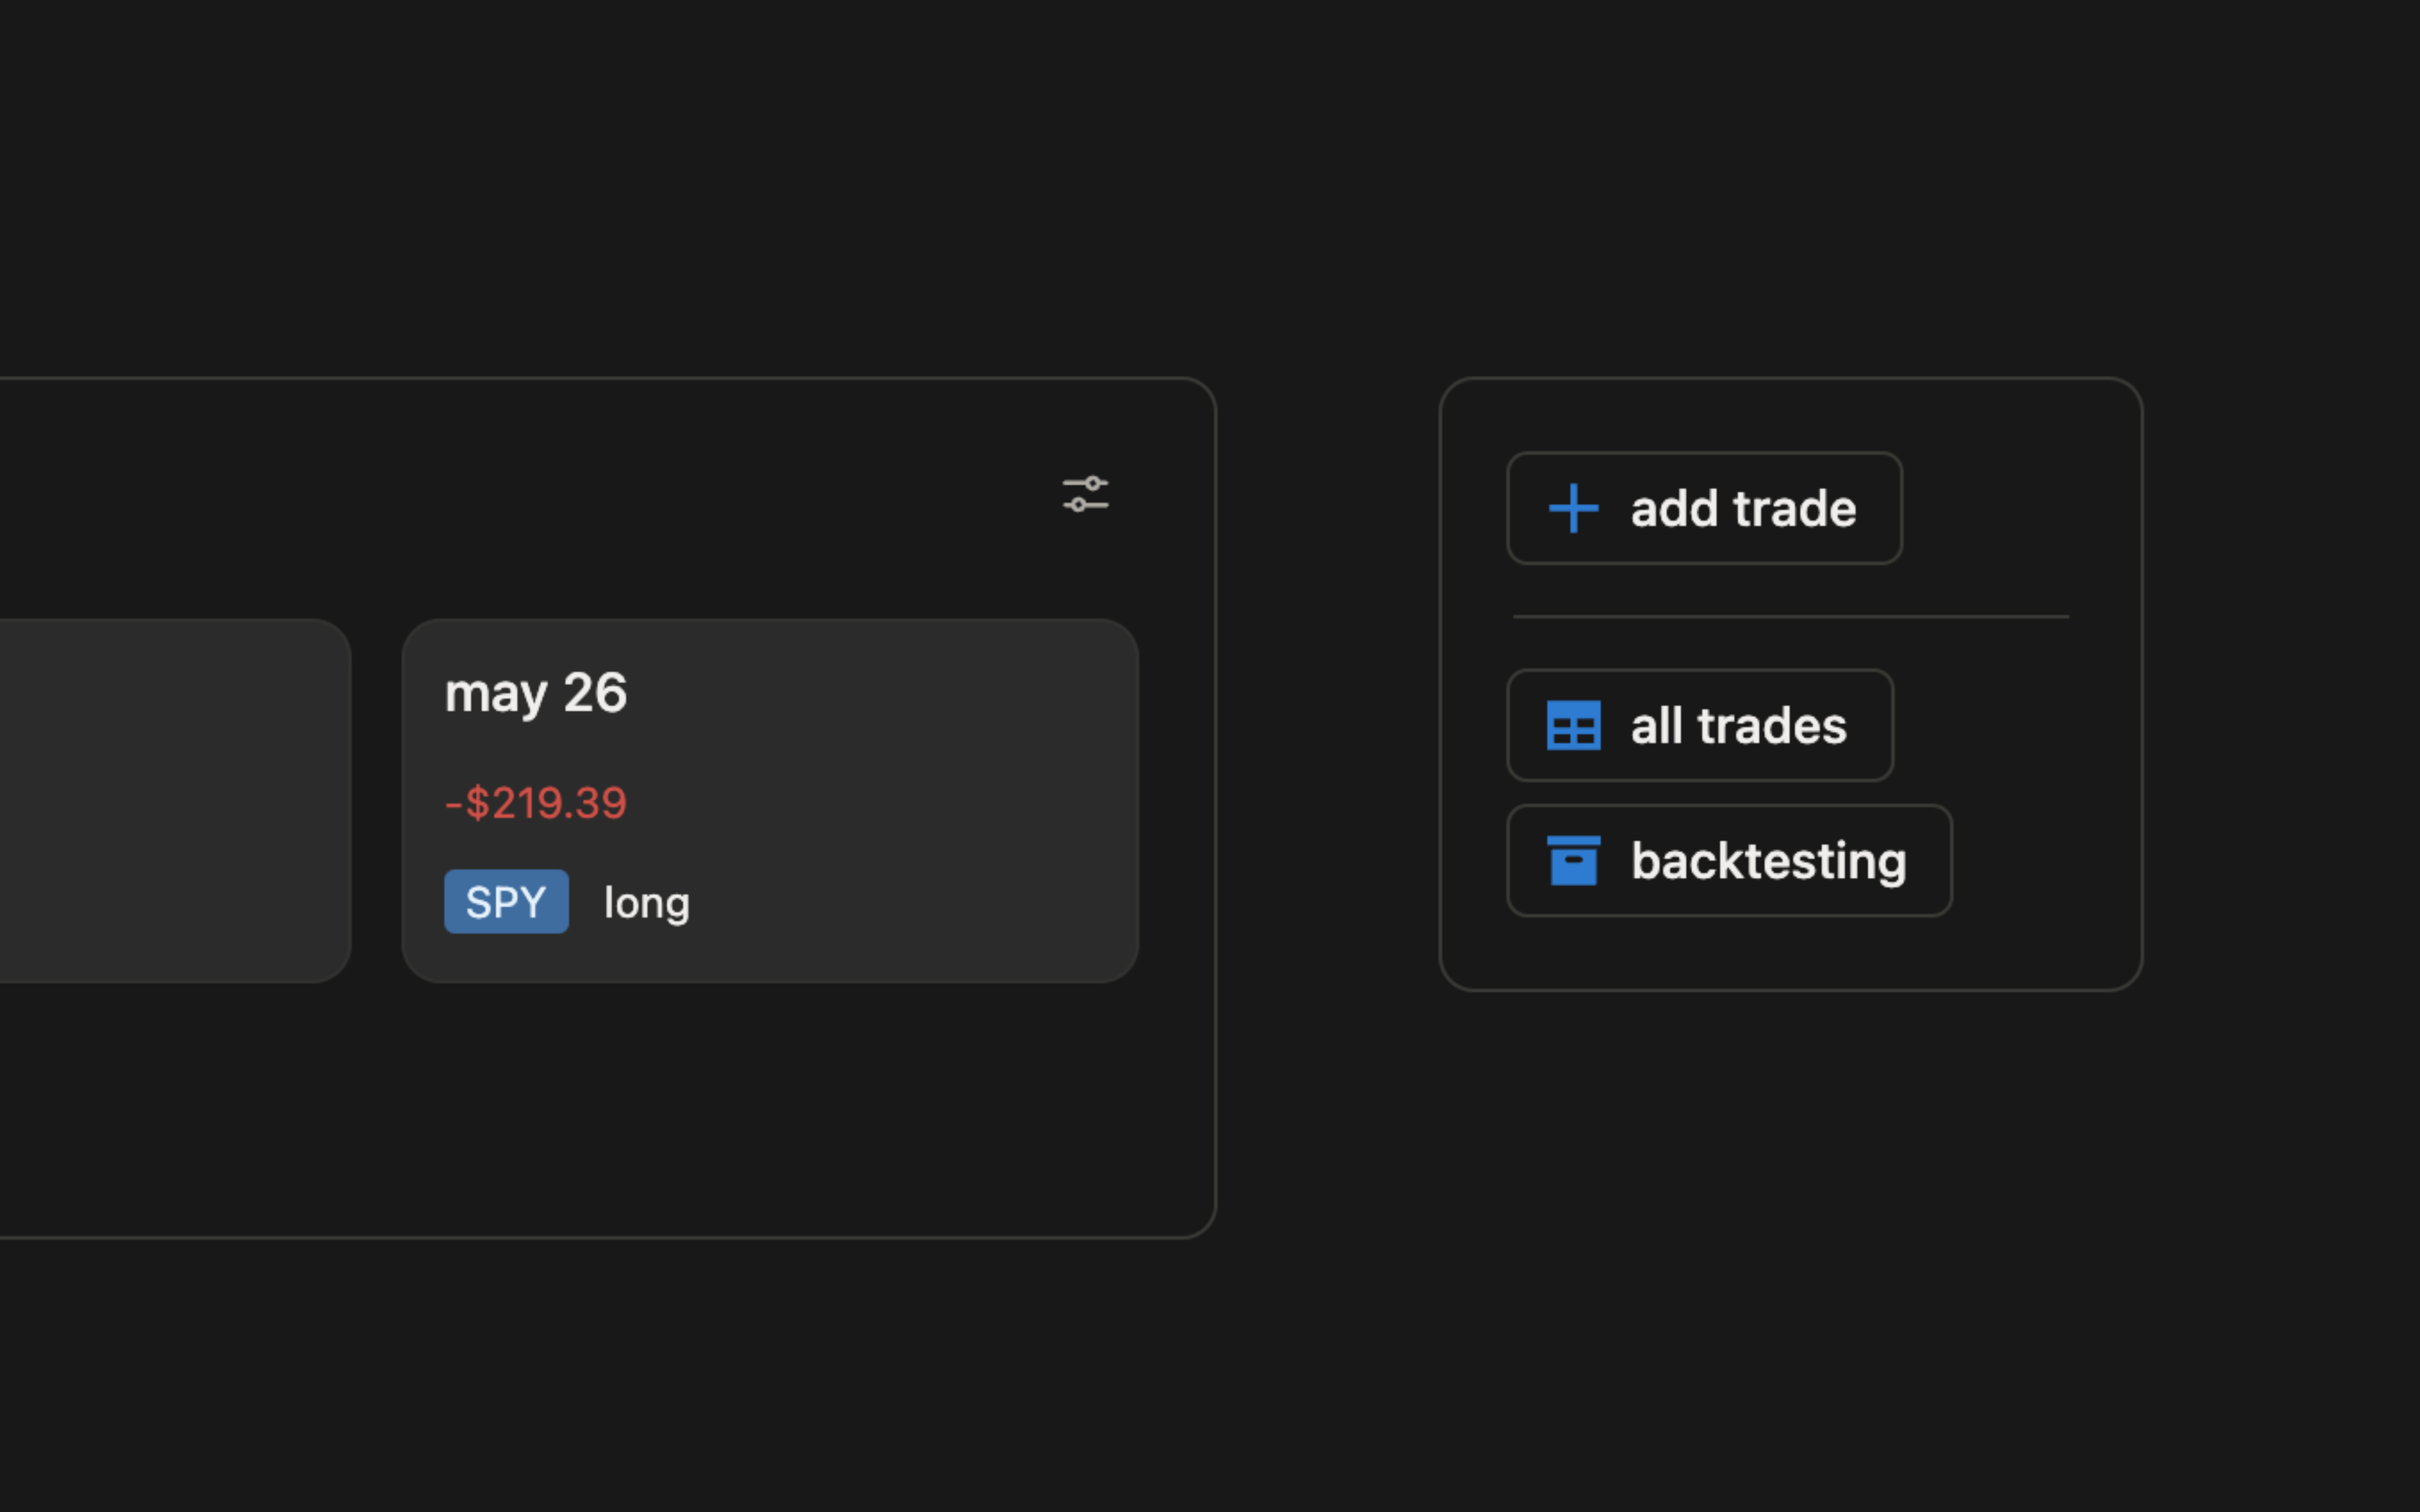Click the divider line under add trade
The image size is (2420, 1512).
point(1791,617)
